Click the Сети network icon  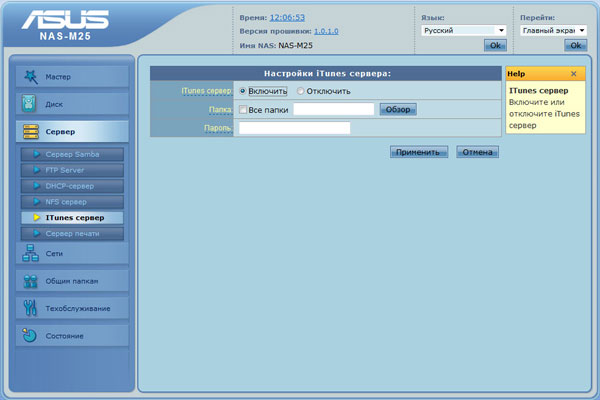click(31, 253)
